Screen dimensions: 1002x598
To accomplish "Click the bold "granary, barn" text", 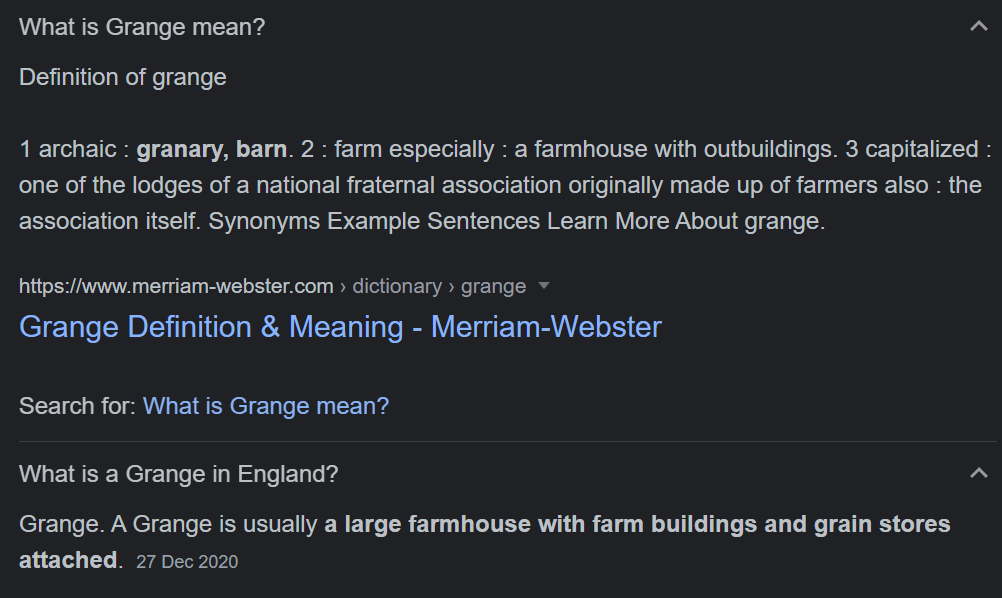I will click(x=211, y=149).
